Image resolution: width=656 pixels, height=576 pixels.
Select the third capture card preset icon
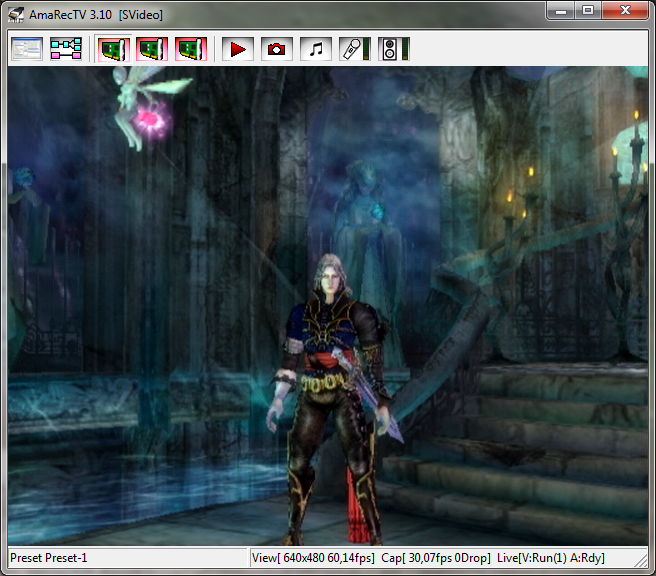click(190, 48)
